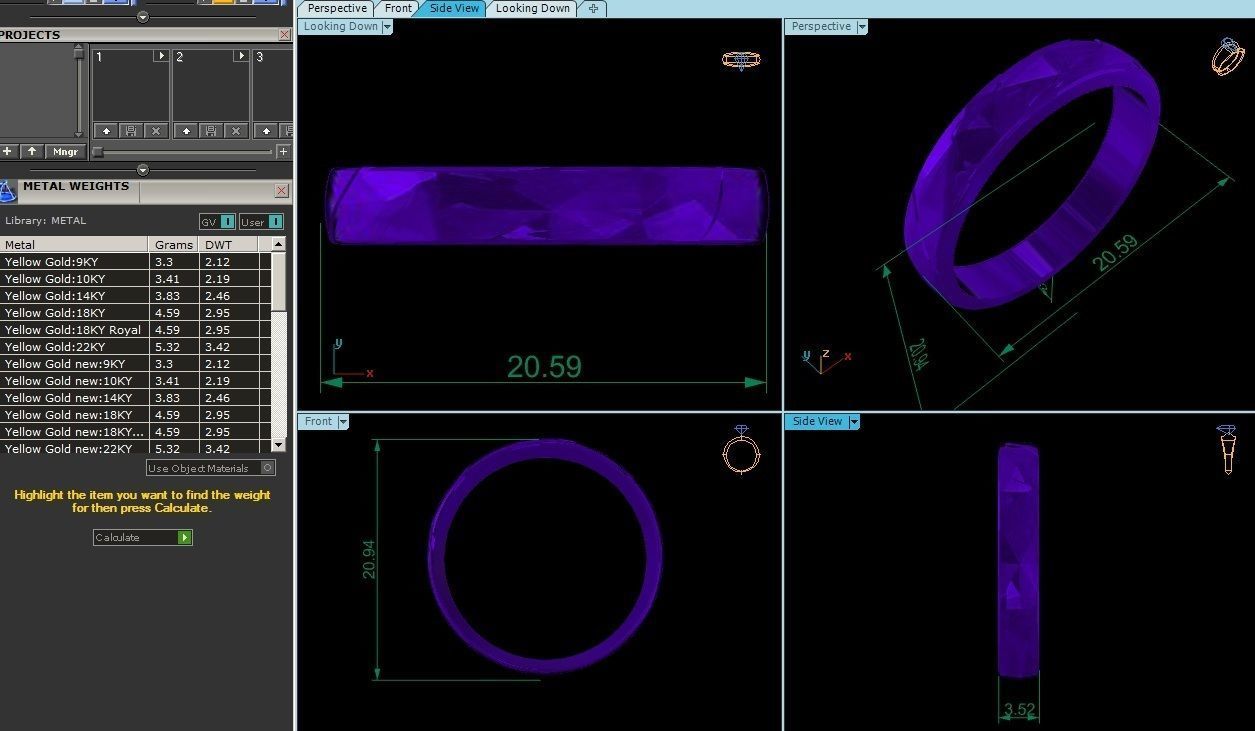Expand project slot 1 play arrow
The image size is (1255, 731).
160,56
